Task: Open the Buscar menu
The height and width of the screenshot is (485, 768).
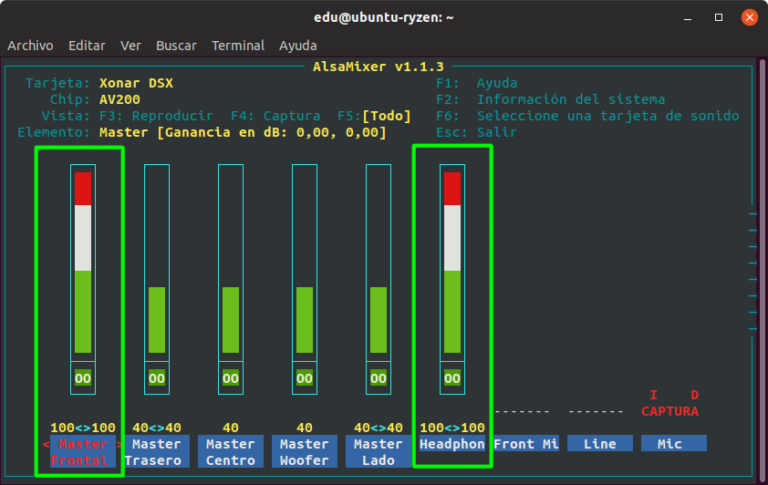Action: 176,46
